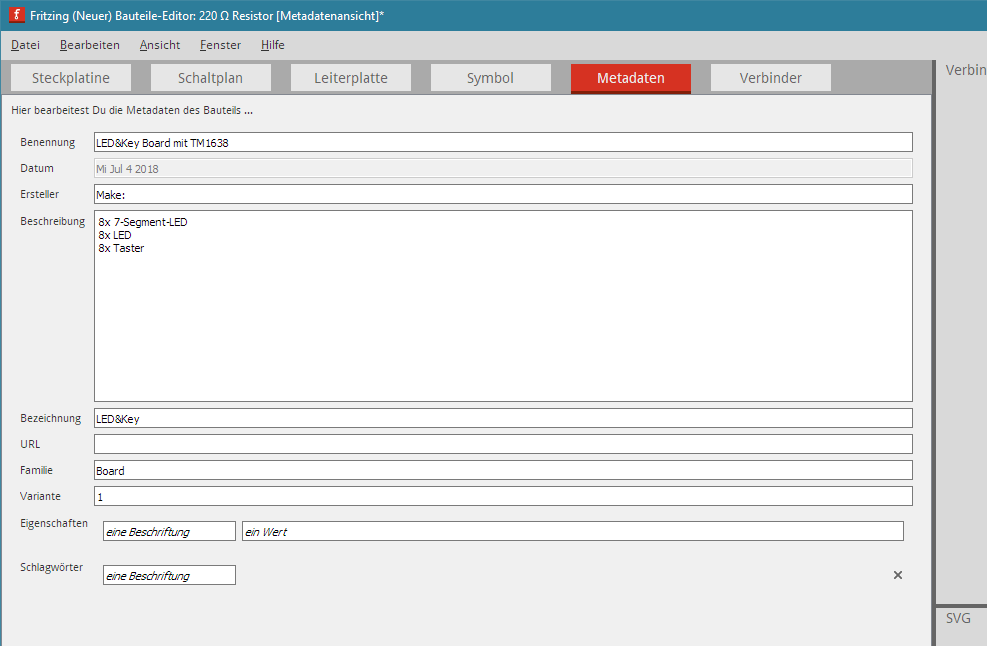Click inside the Beschreibung text area

[503, 306]
